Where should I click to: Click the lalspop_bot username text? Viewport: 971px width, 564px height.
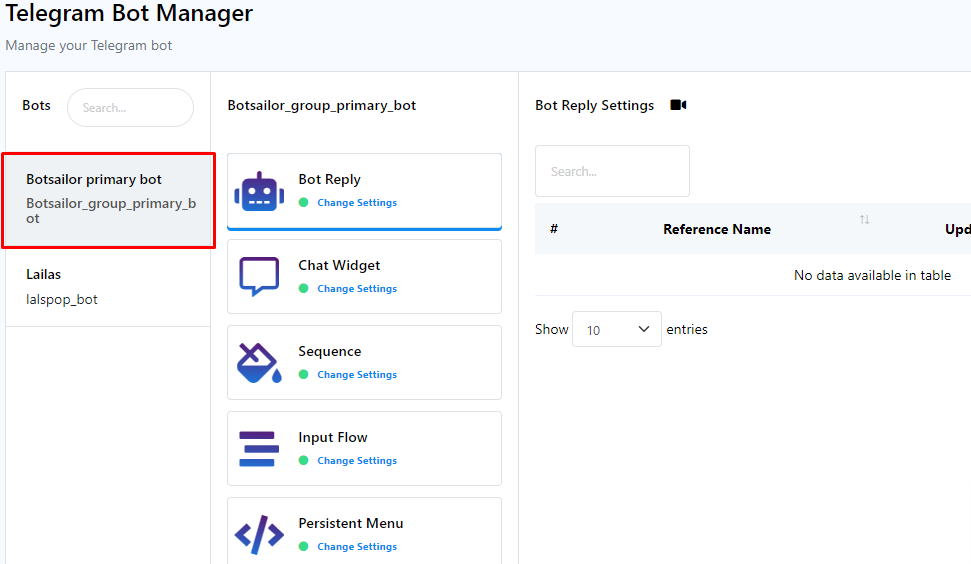(x=62, y=300)
